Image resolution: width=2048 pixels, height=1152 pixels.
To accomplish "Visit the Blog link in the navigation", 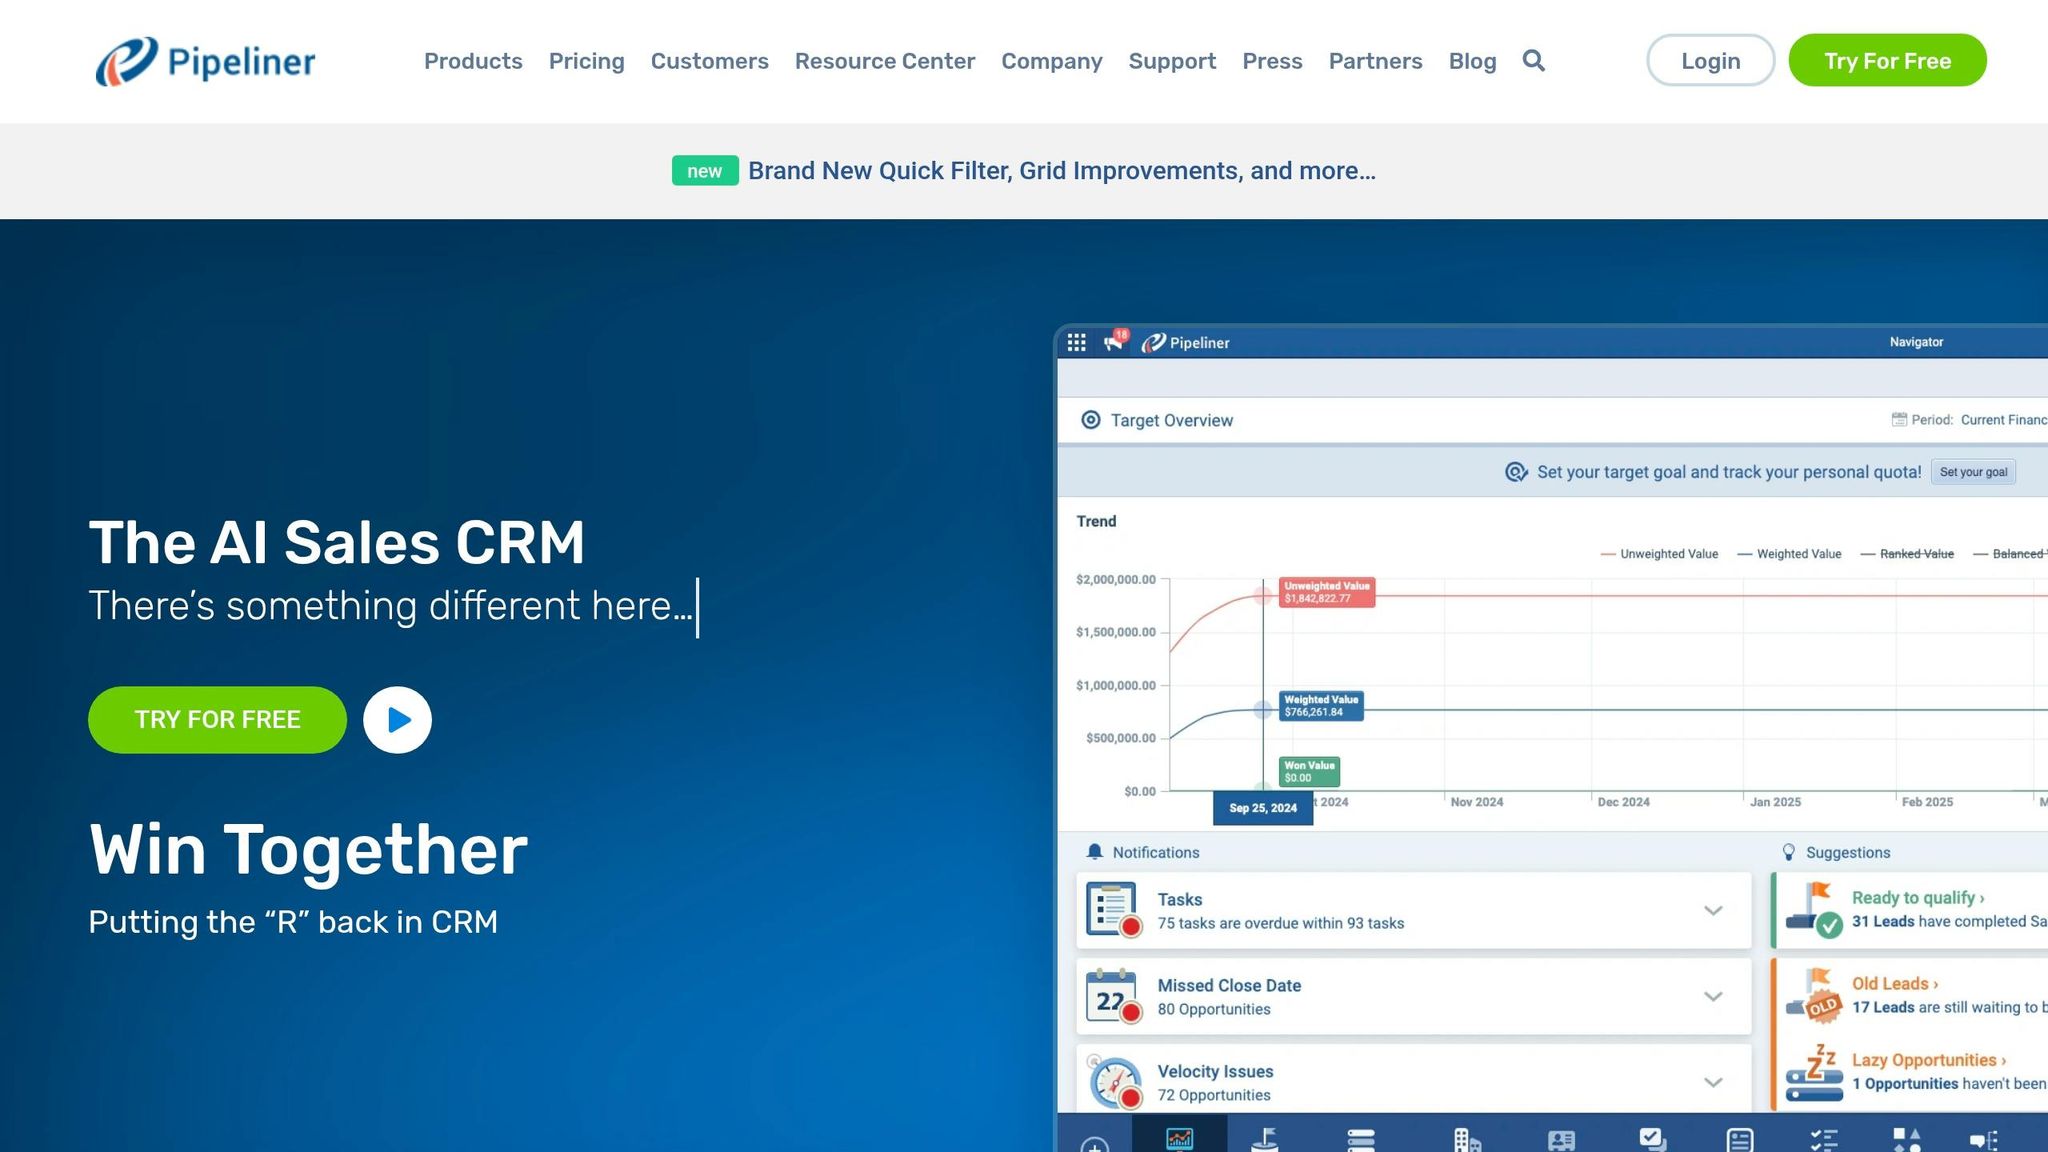I will point(1473,61).
